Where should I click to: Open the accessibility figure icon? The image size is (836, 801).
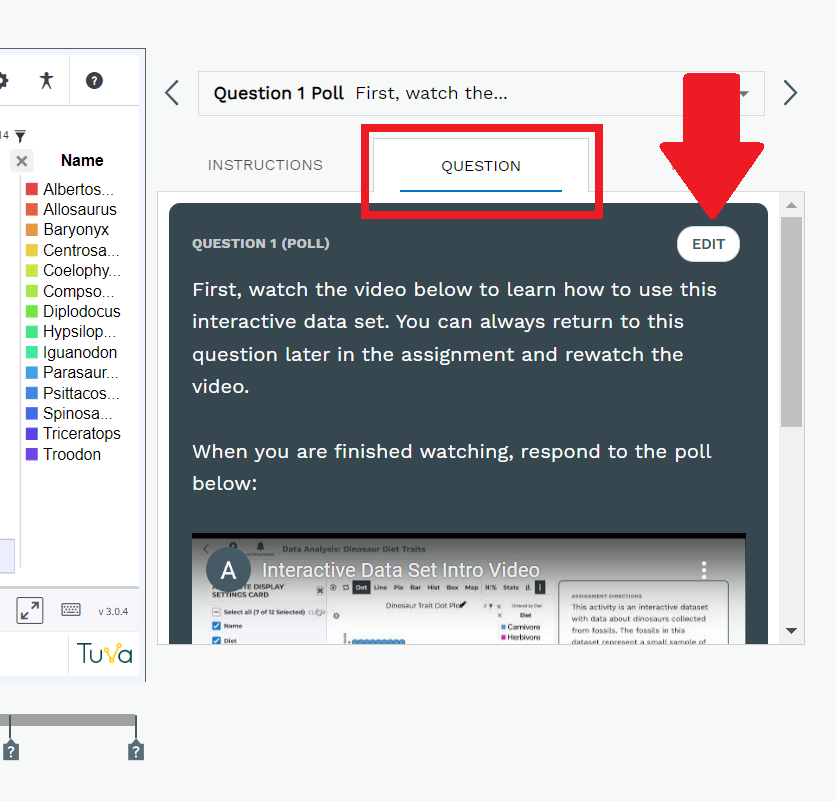[x=46, y=81]
